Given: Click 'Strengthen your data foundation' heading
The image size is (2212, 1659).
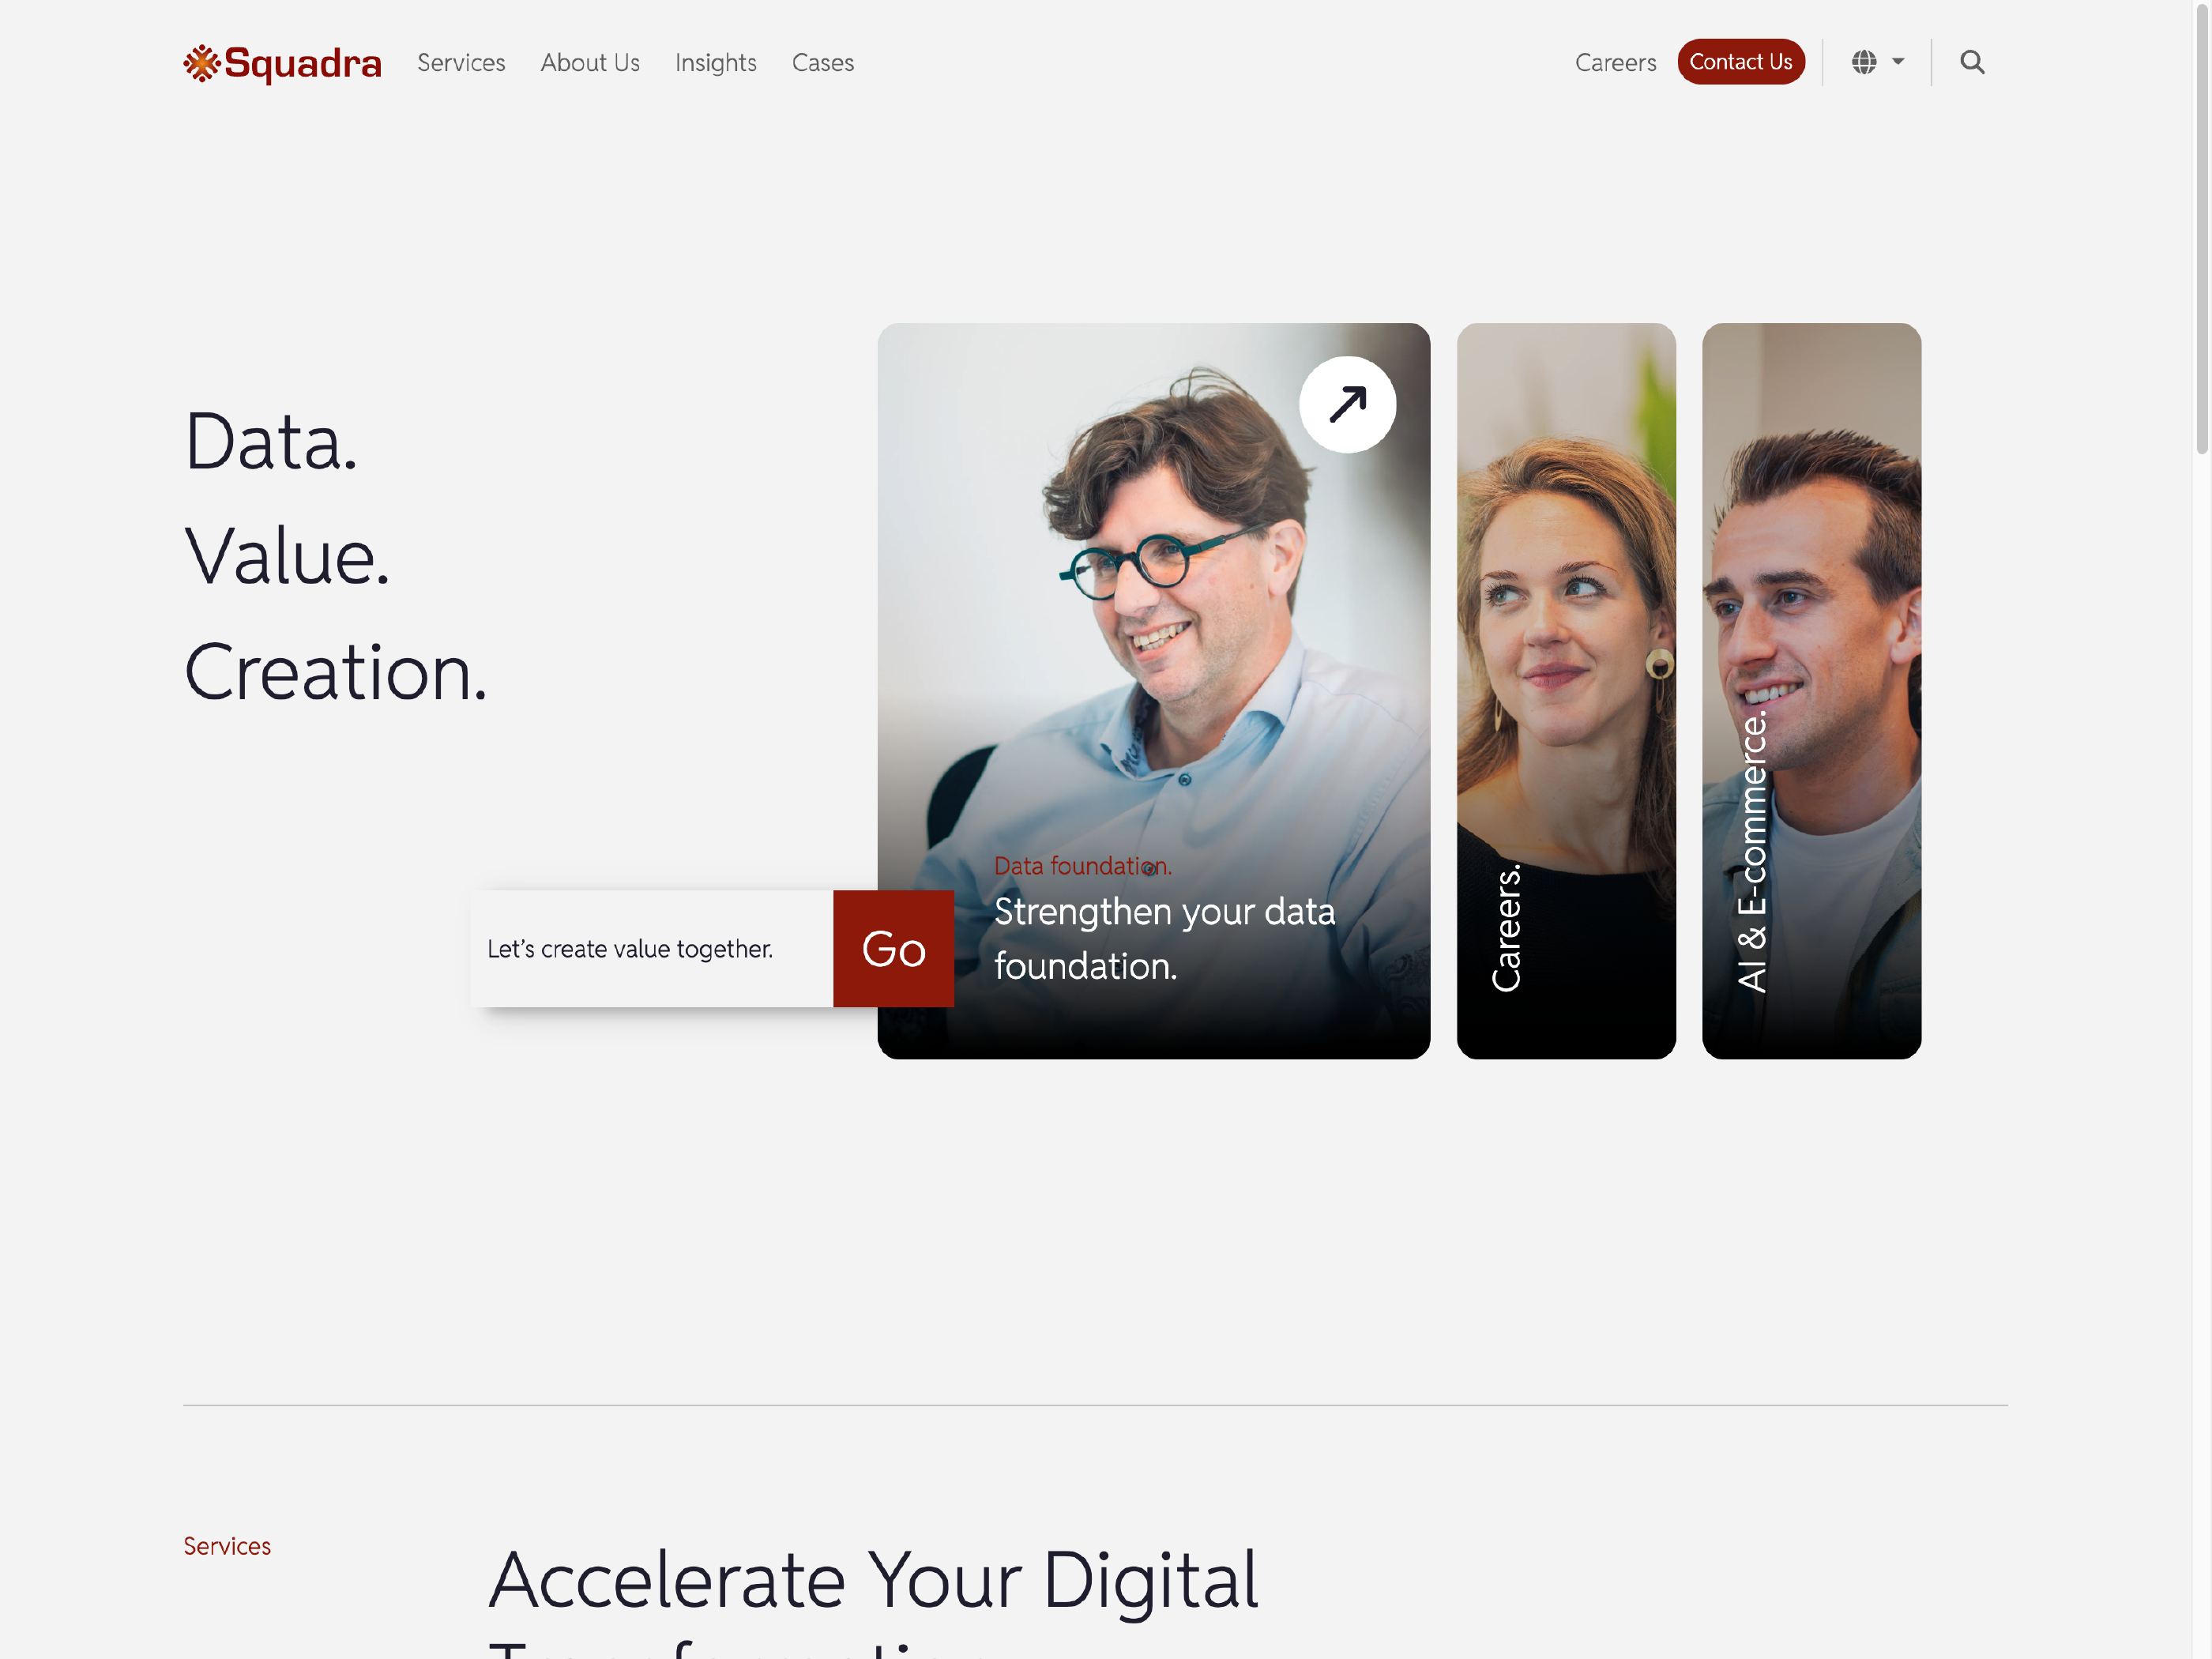Looking at the screenshot, I should 1164,939.
